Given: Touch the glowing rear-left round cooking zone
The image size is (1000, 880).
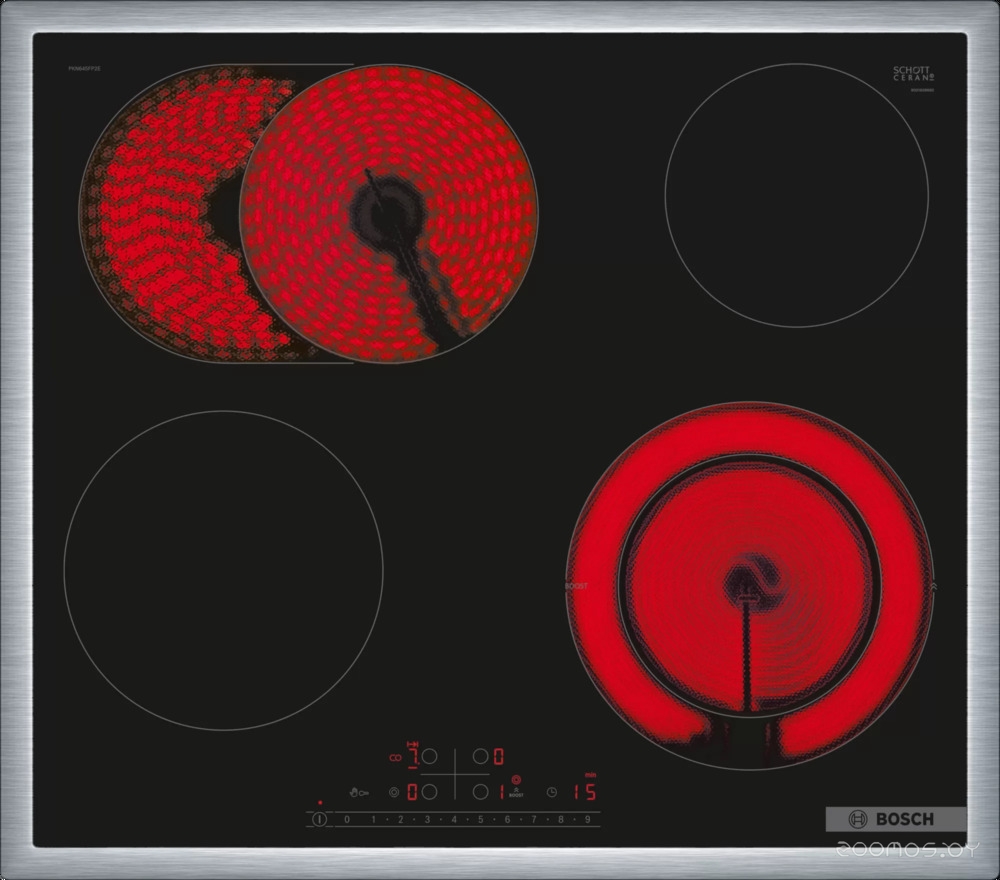Looking at the screenshot, I should coord(388,213).
